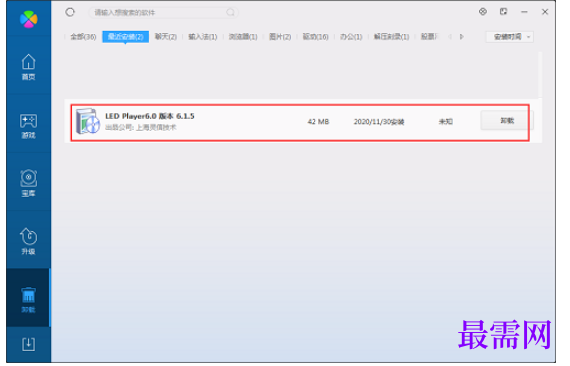Switch to the 全部(36) tab

(83, 37)
